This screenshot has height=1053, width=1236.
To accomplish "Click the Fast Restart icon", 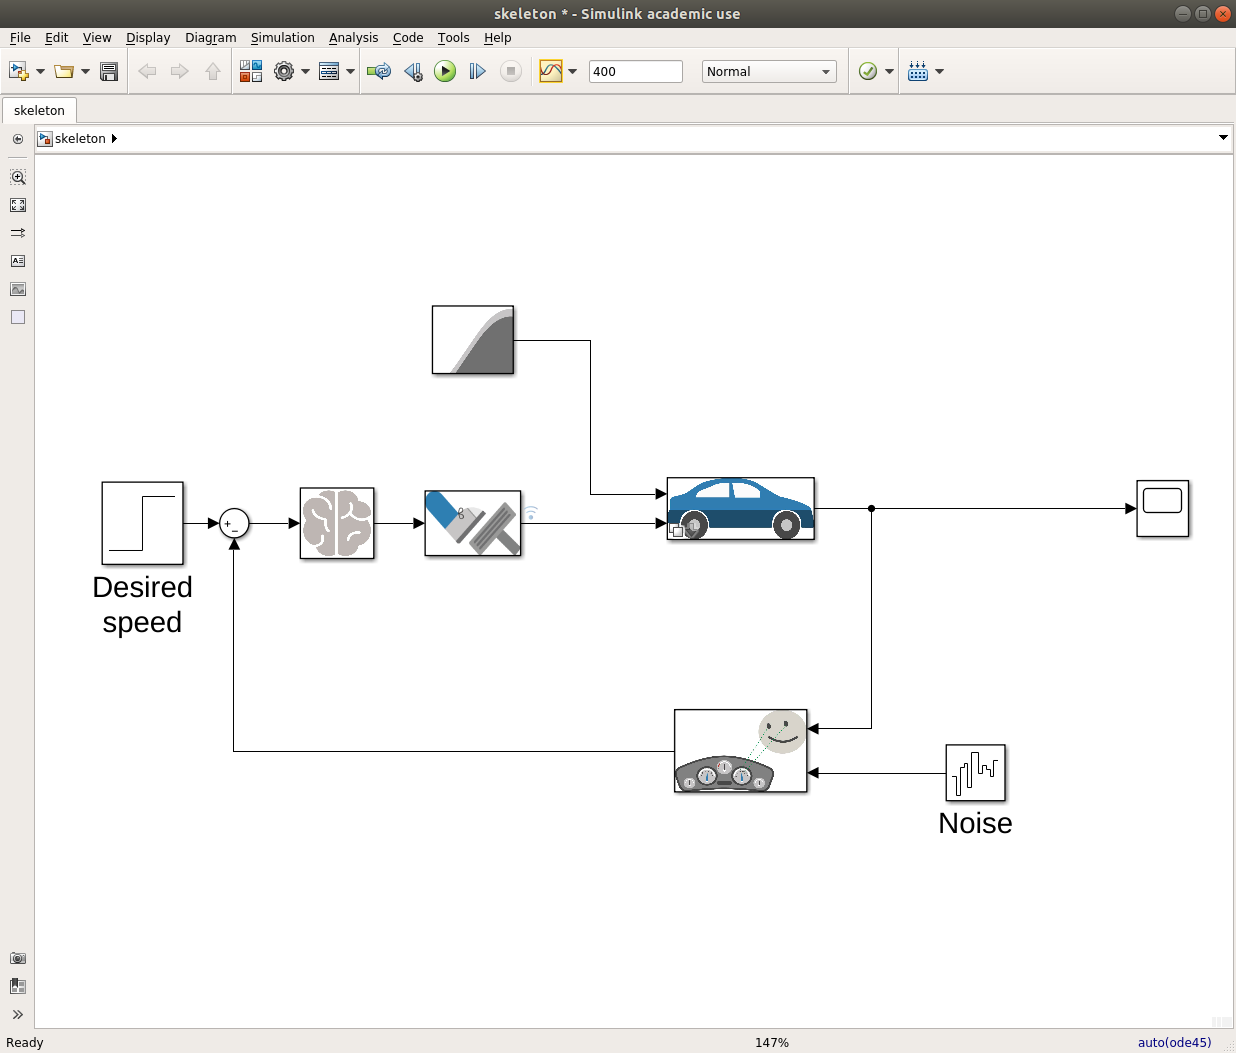I will click(379, 71).
